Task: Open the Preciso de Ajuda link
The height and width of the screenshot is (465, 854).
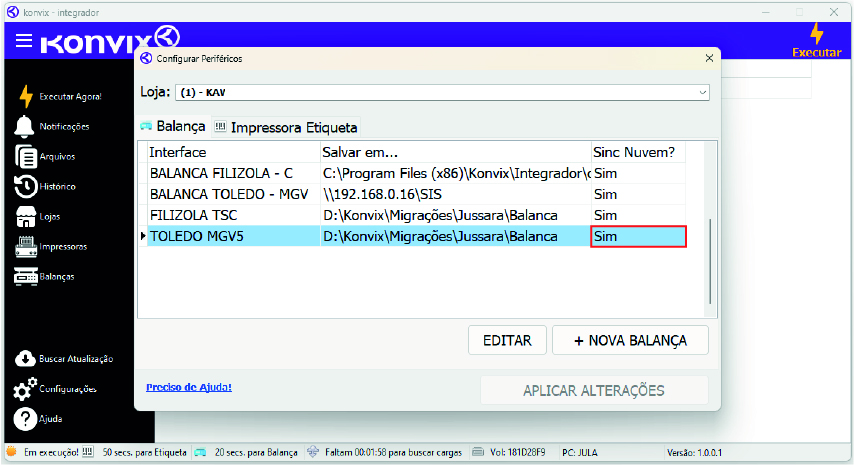Action: coord(189,387)
